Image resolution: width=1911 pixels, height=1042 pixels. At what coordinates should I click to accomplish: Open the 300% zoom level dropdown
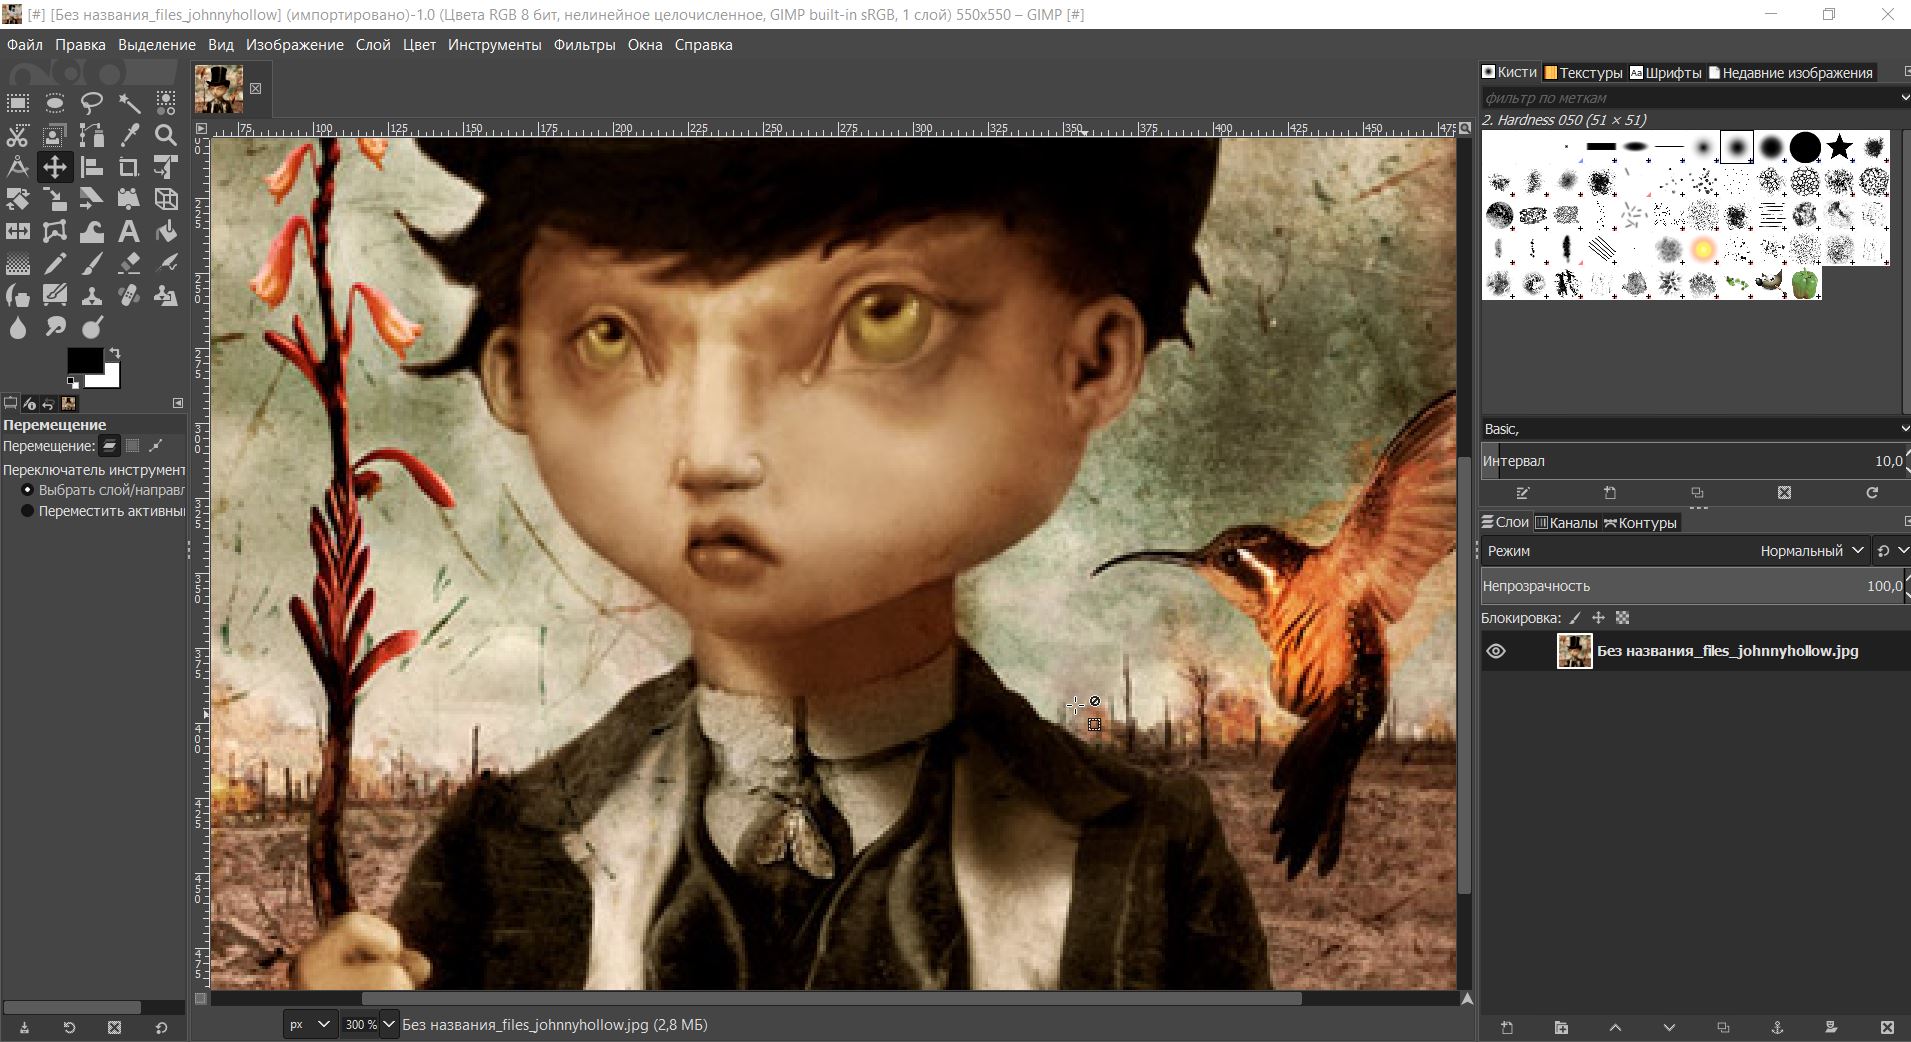tap(388, 1024)
